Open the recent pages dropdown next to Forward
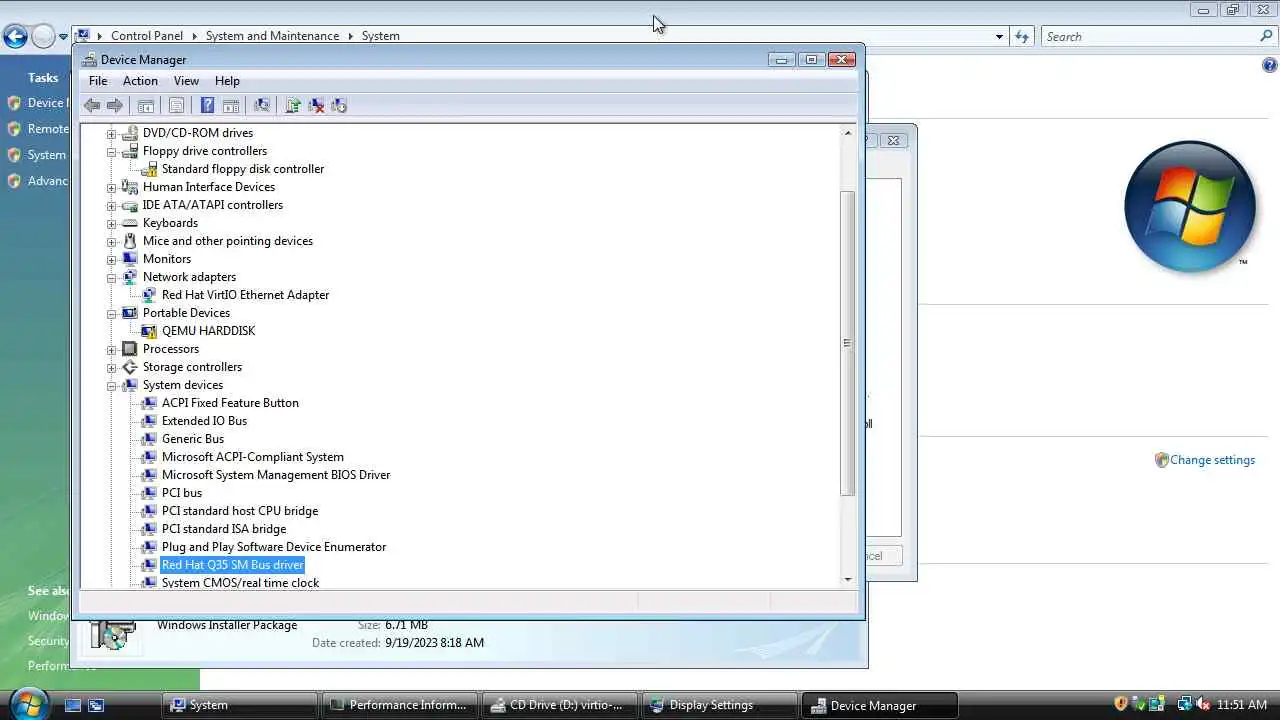This screenshot has width=1280, height=720. (63, 37)
